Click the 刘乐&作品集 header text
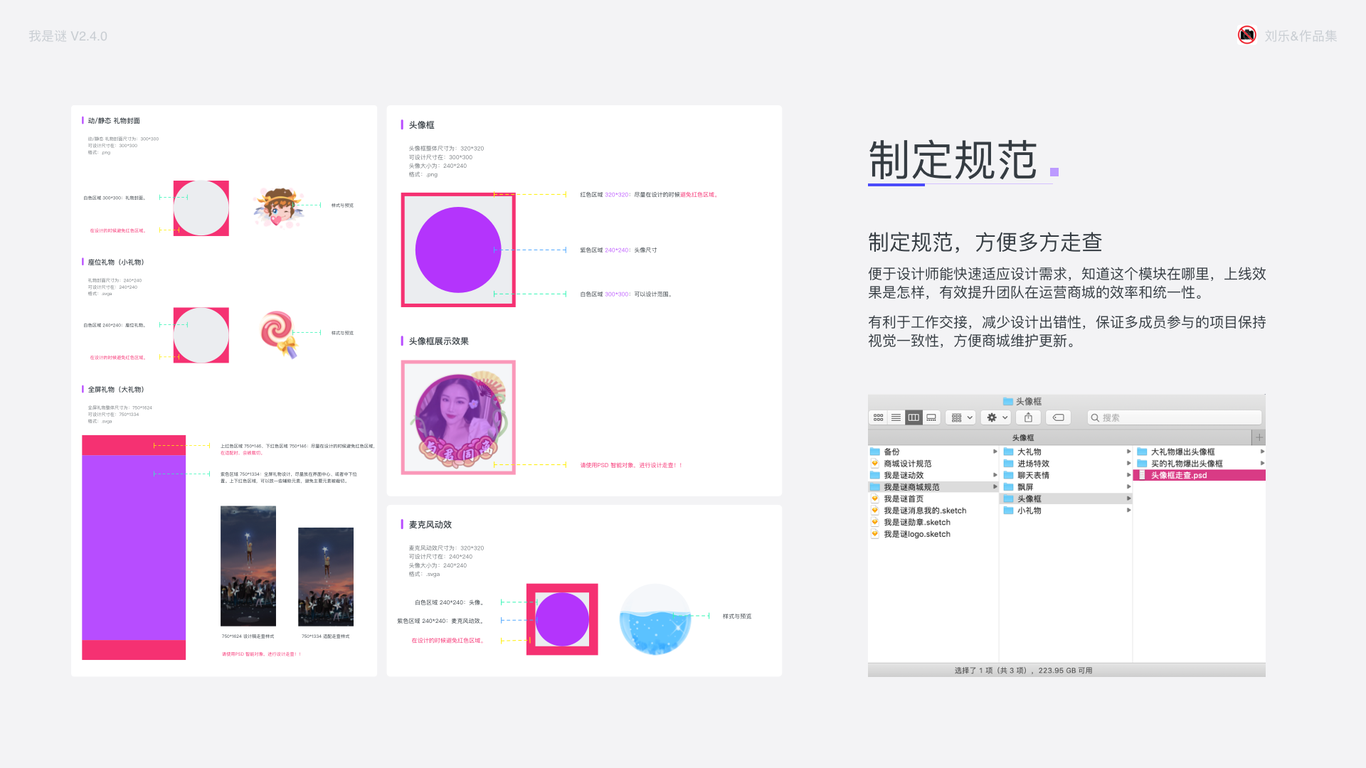 [1301, 36]
